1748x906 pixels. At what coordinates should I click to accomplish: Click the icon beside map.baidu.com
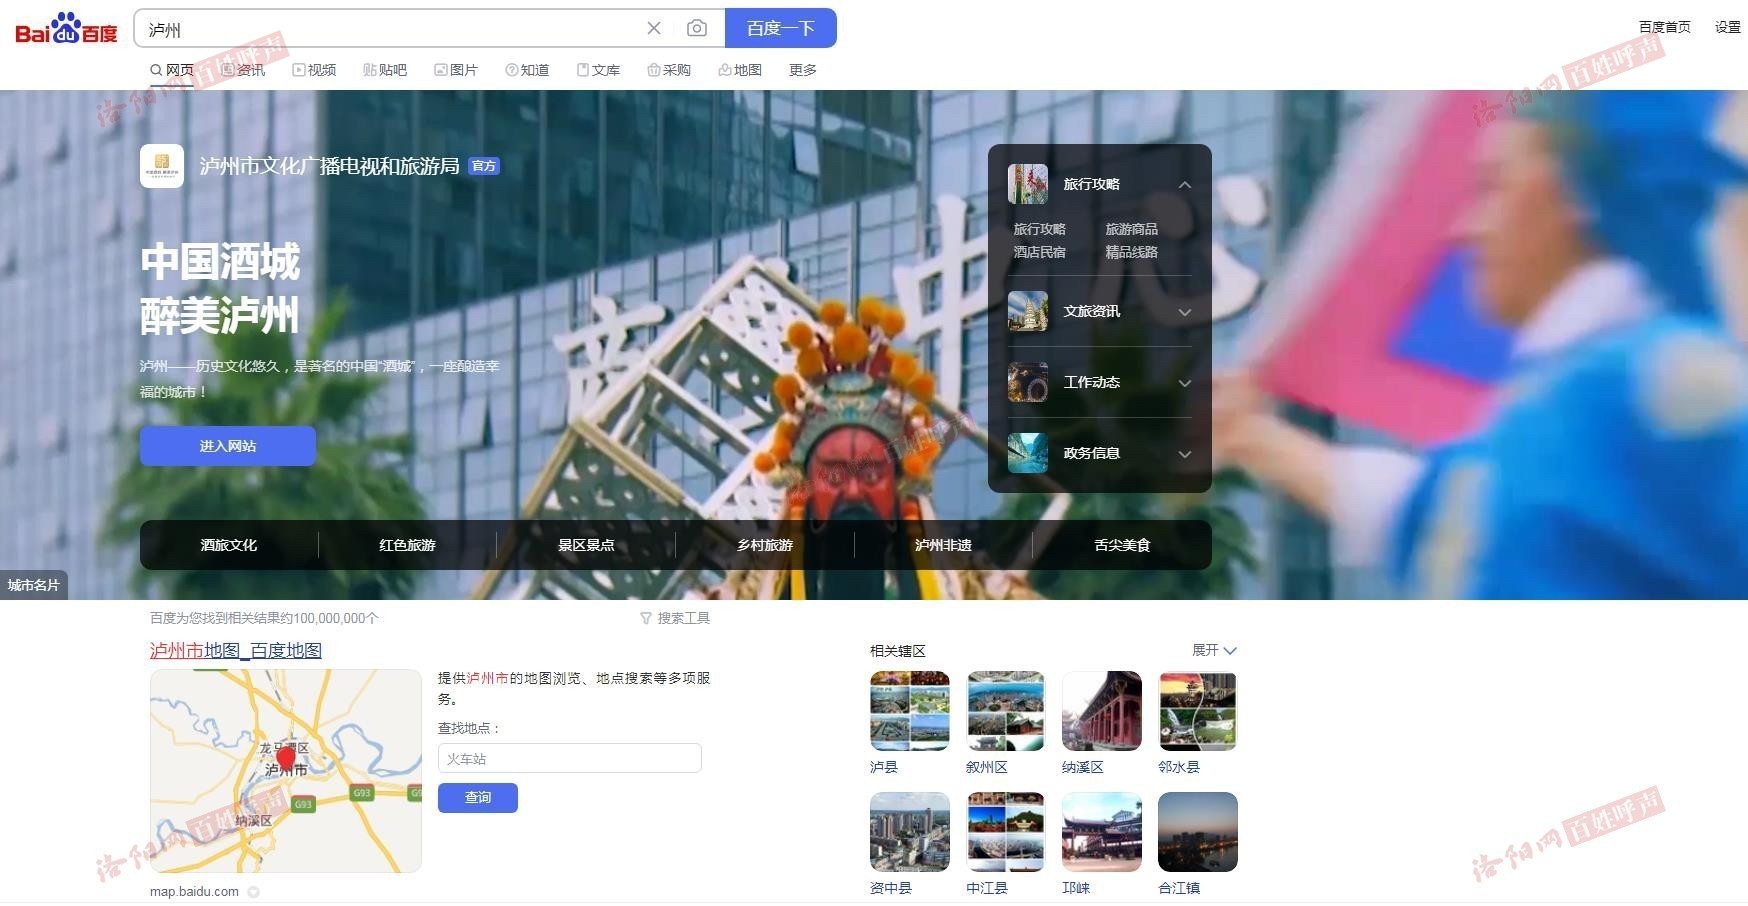pyautogui.click(x=254, y=892)
